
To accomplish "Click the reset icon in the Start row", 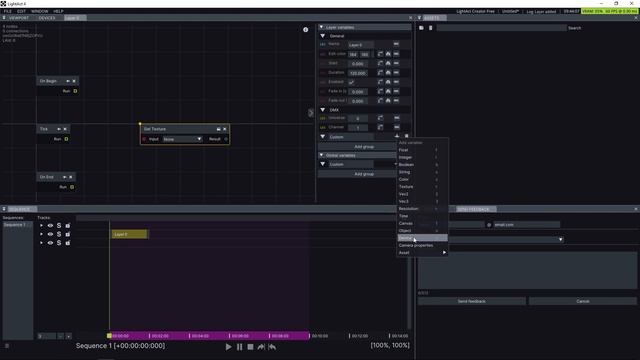I will click(380, 63).
